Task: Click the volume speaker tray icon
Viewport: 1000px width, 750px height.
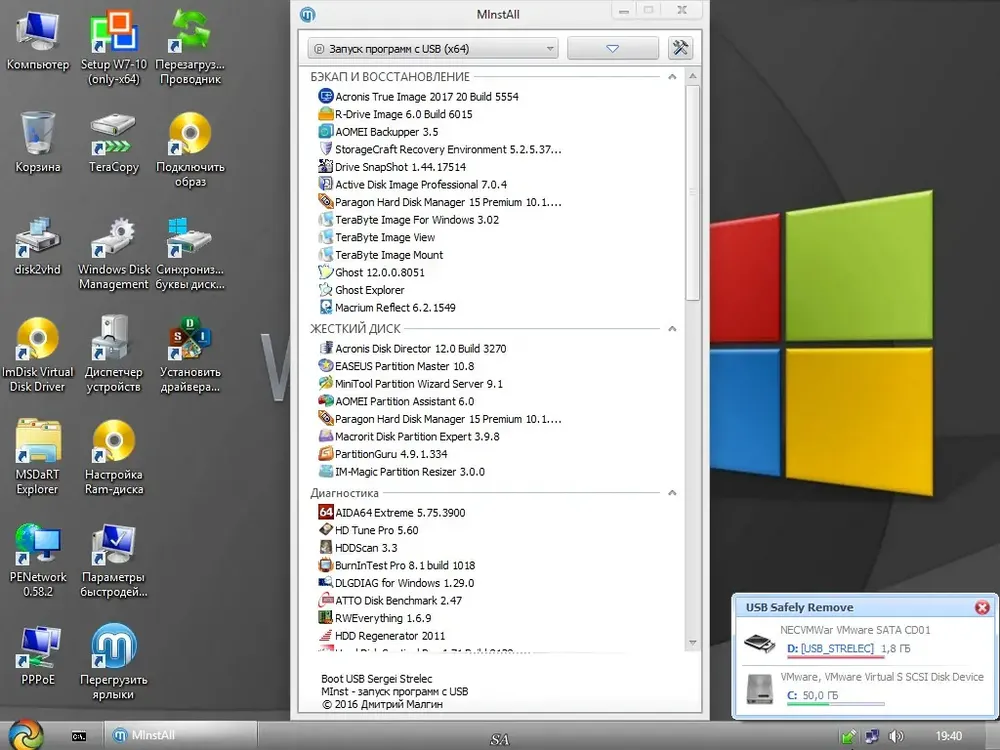Action: [x=896, y=736]
